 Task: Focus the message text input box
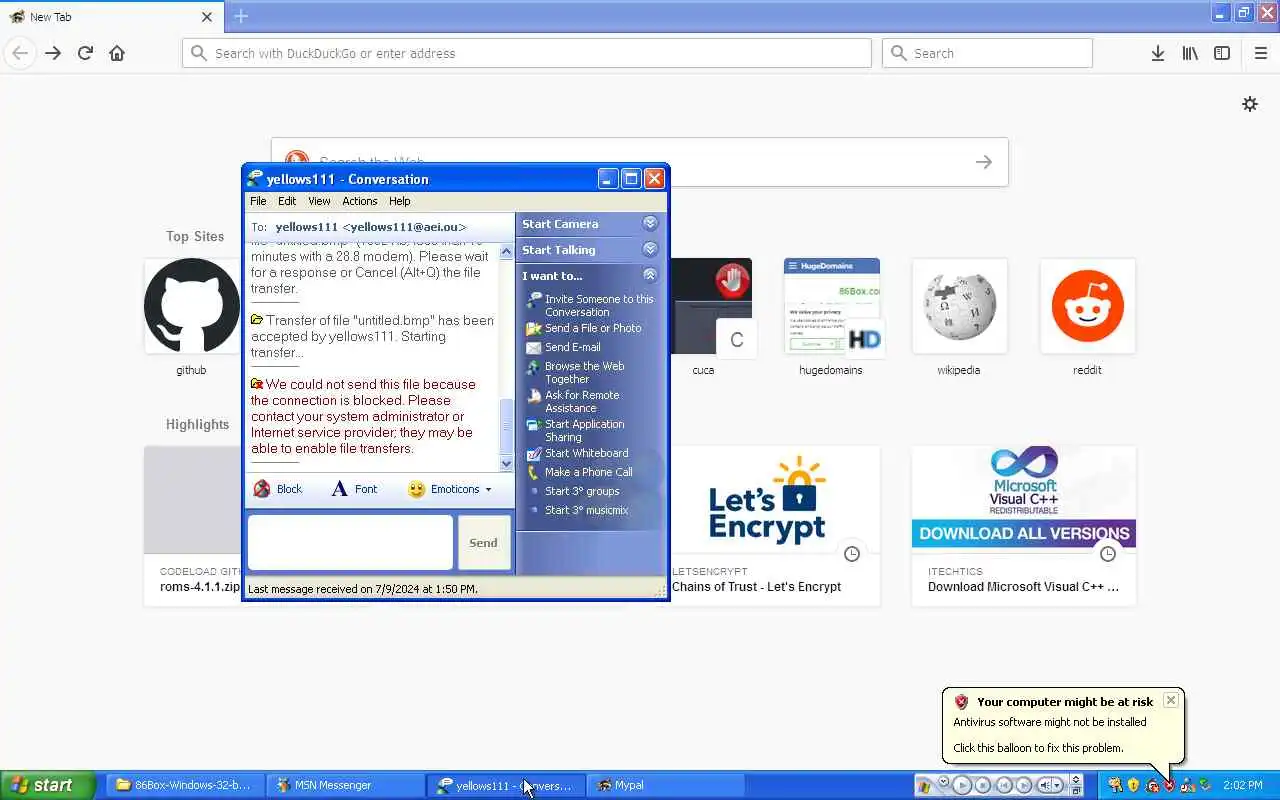click(350, 542)
